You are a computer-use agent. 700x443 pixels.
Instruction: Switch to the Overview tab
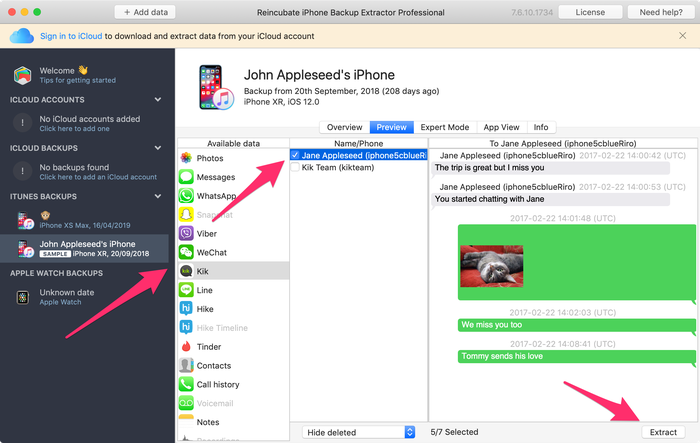[x=344, y=127]
